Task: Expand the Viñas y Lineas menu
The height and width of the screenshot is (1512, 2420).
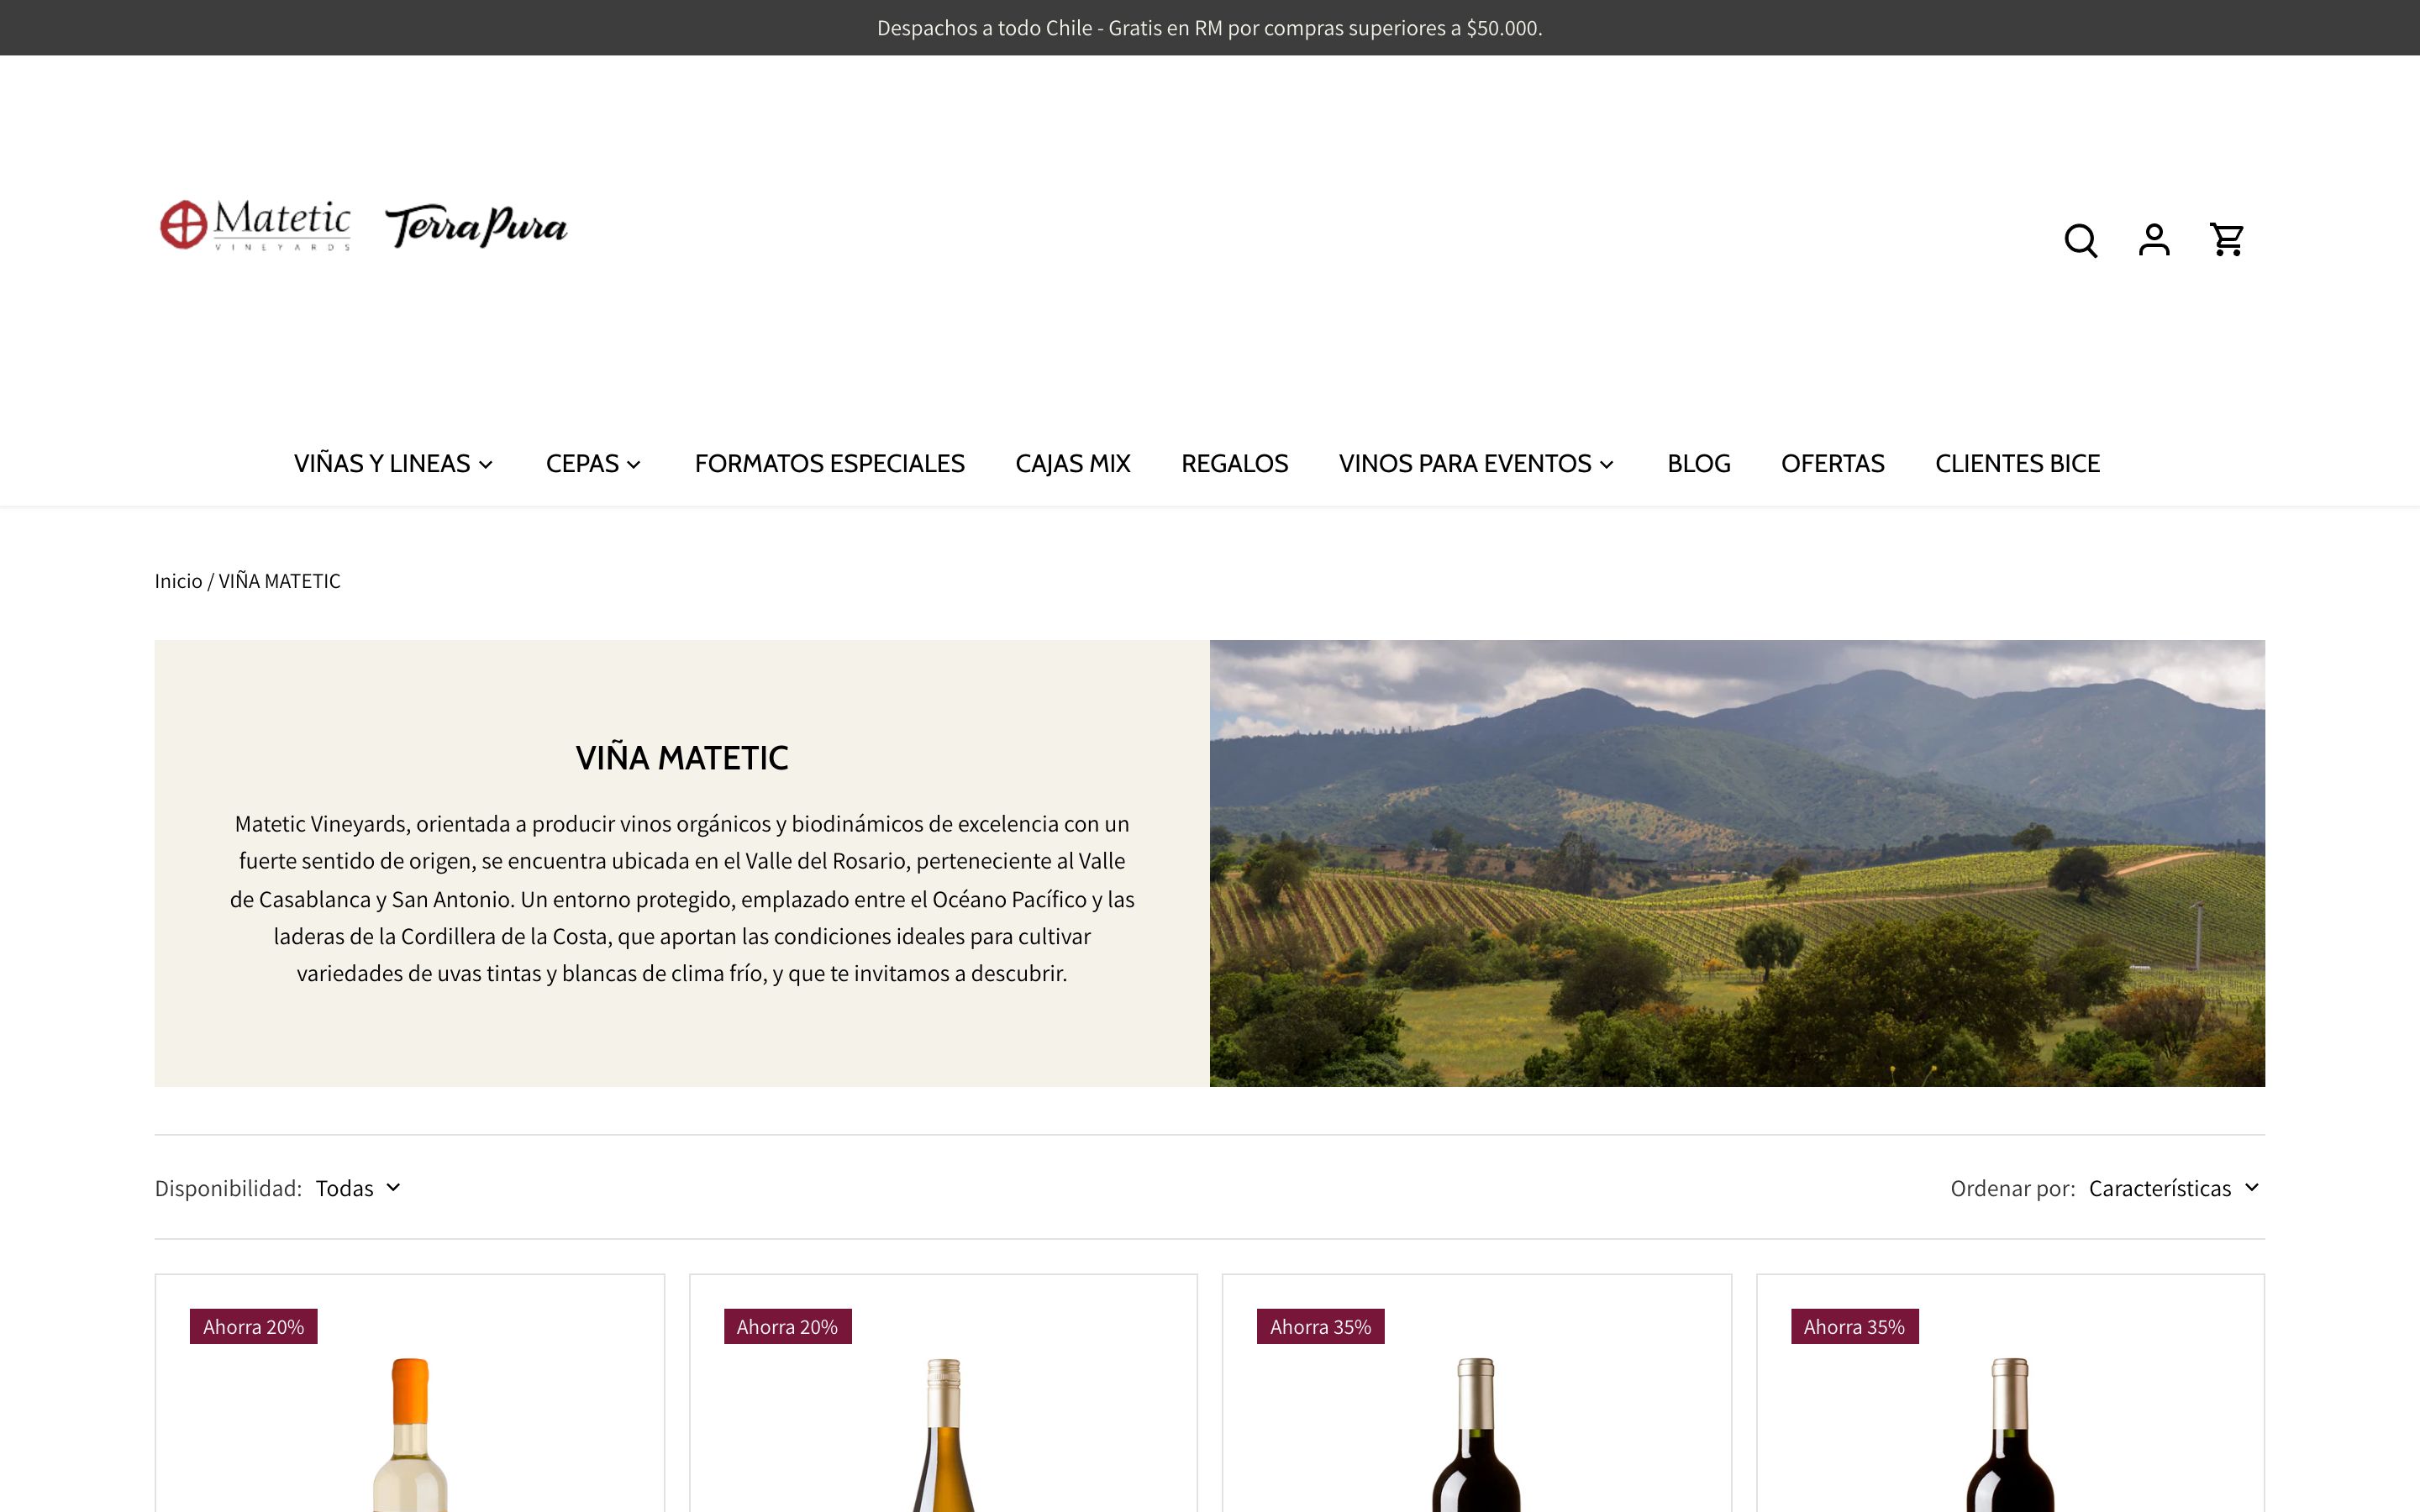Action: click(x=394, y=463)
